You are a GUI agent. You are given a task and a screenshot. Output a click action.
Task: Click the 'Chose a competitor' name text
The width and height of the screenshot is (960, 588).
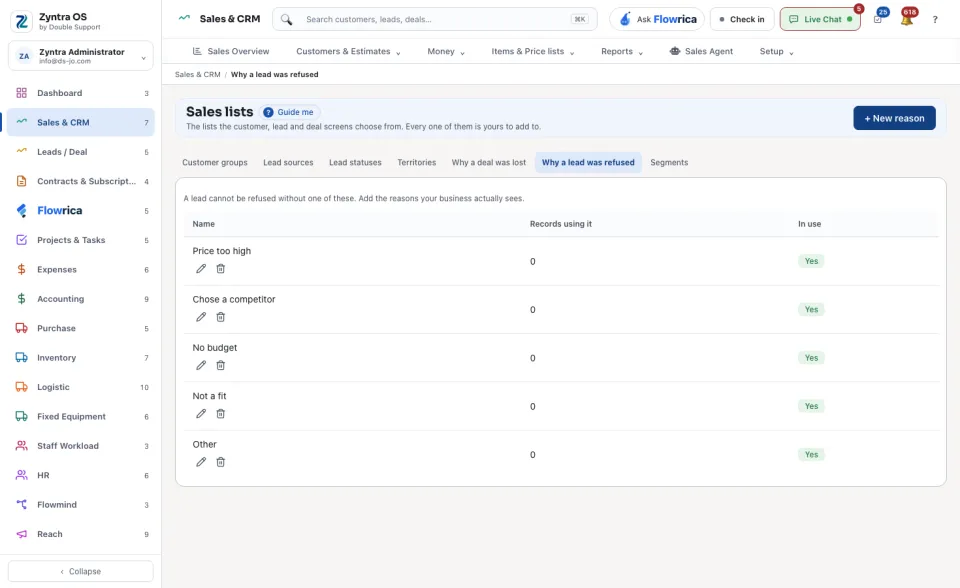point(234,300)
